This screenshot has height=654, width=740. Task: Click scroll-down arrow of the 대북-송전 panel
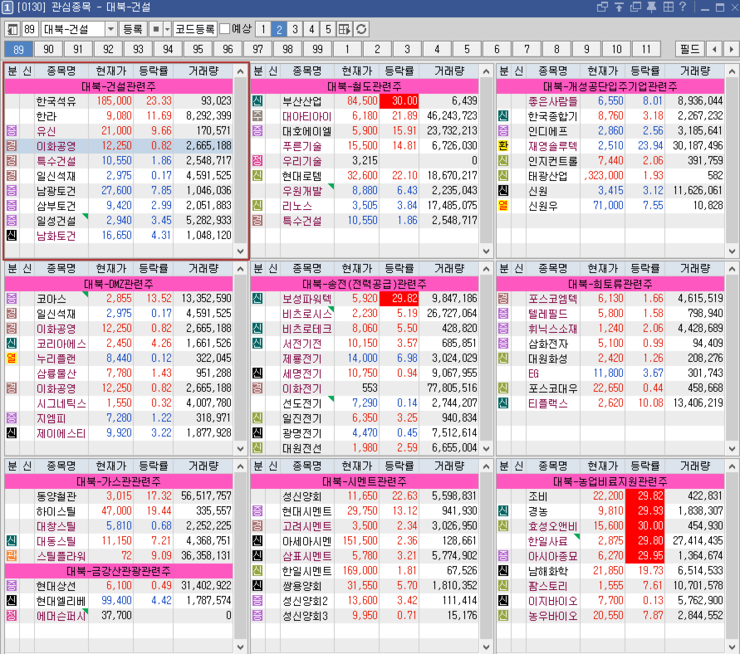487,449
